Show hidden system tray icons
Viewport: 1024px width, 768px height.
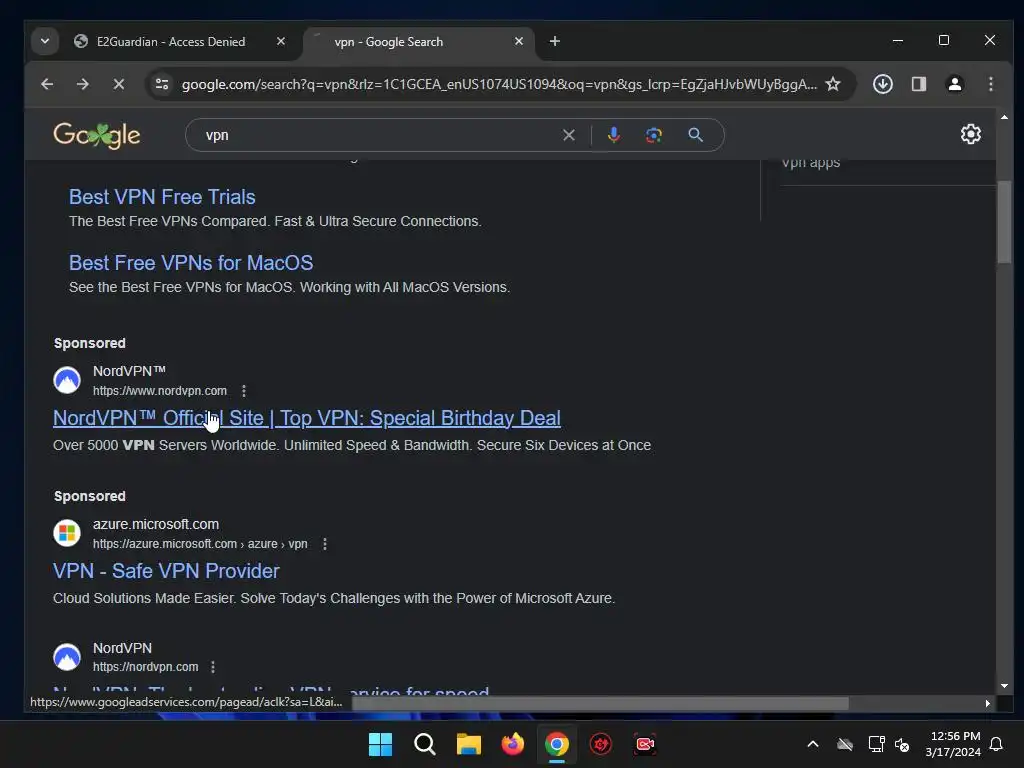[x=813, y=744]
